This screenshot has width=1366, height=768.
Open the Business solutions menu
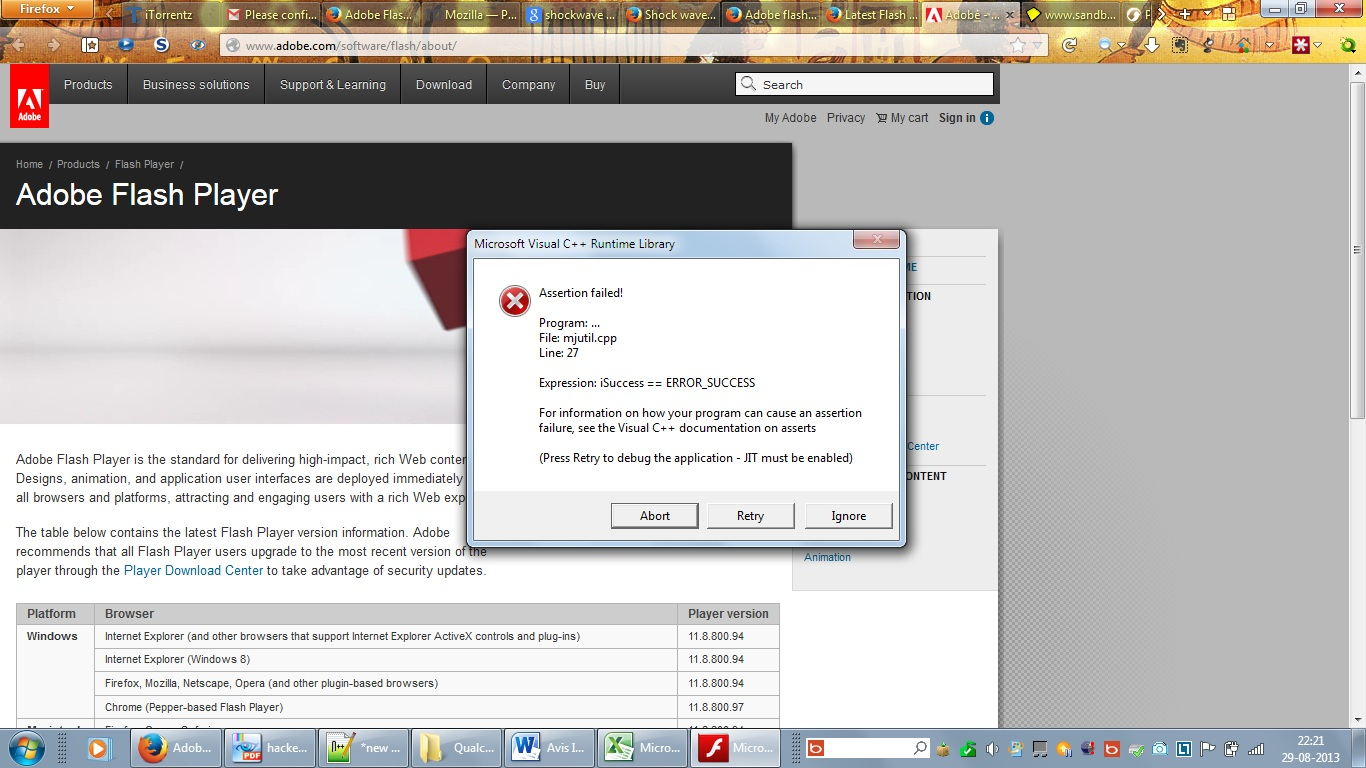click(196, 85)
